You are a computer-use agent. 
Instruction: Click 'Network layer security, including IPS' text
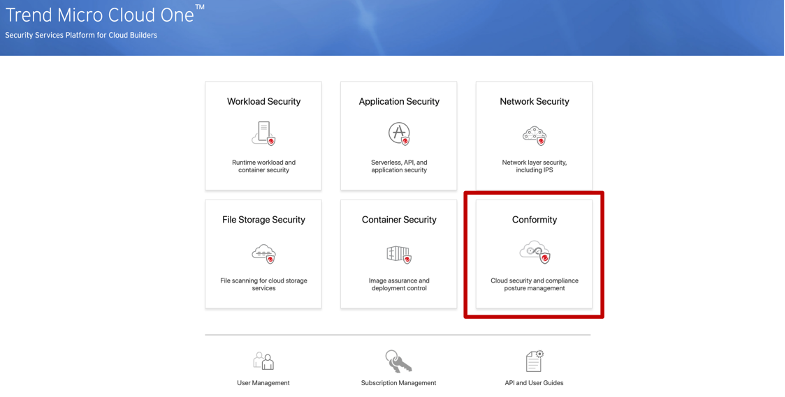click(x=534, y=166)
